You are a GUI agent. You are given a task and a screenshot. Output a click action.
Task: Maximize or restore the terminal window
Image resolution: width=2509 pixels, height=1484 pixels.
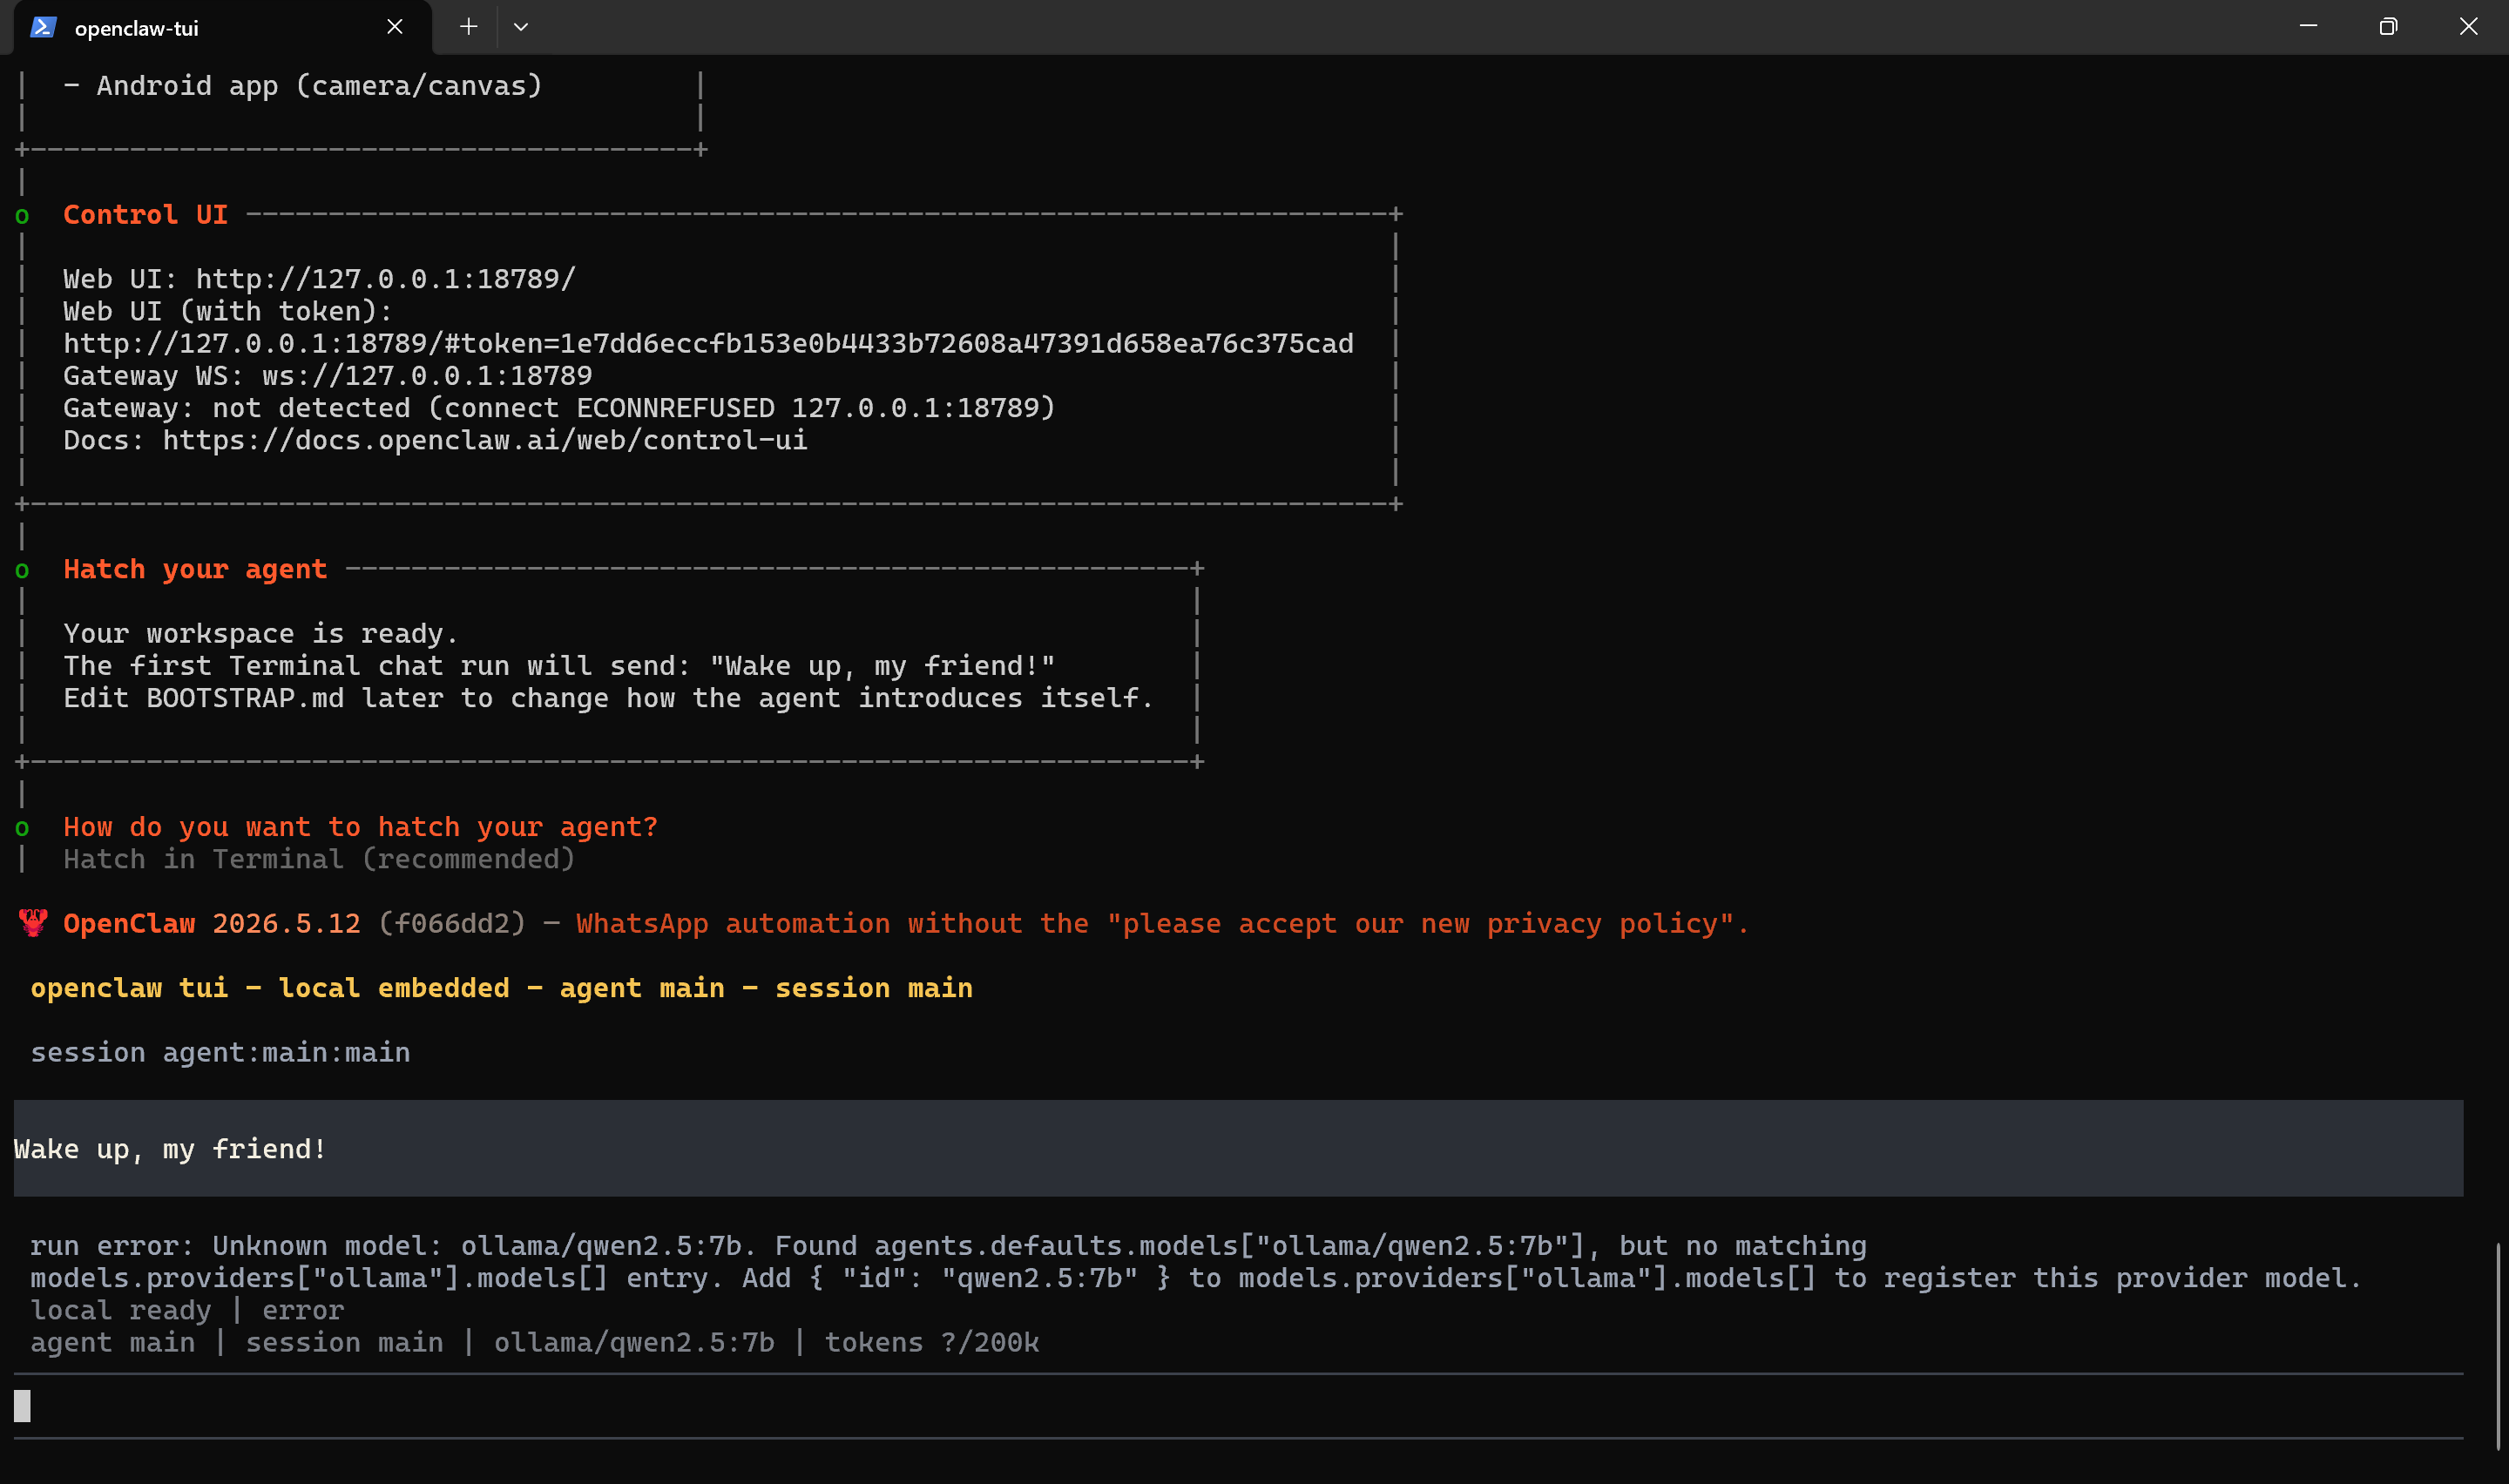point(2388,27)
